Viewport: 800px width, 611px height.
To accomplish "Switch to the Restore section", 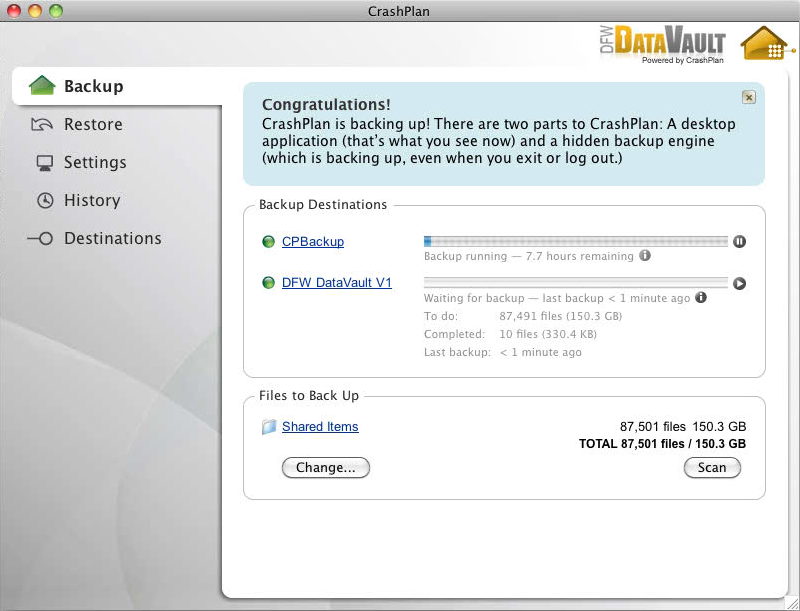I will [x=93, y=124].
